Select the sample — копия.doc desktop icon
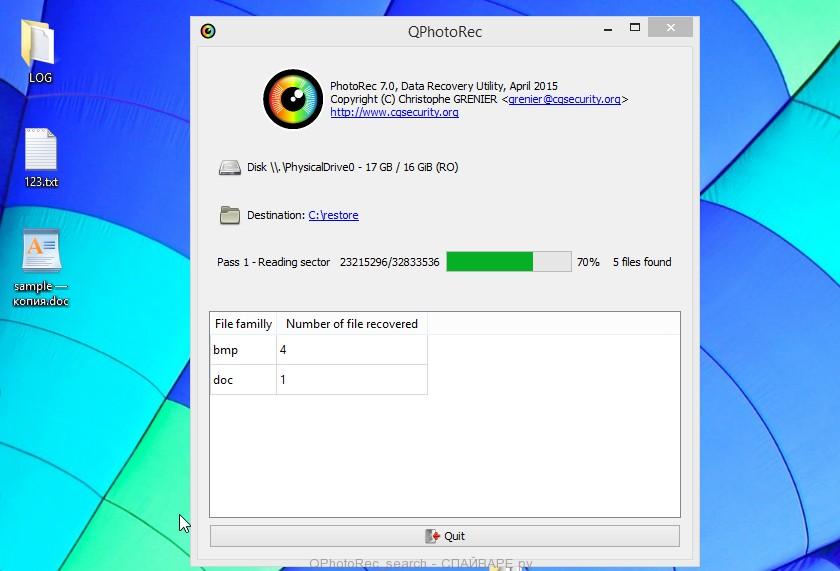The height and width of the screenshot is (571, 840). 41,268
